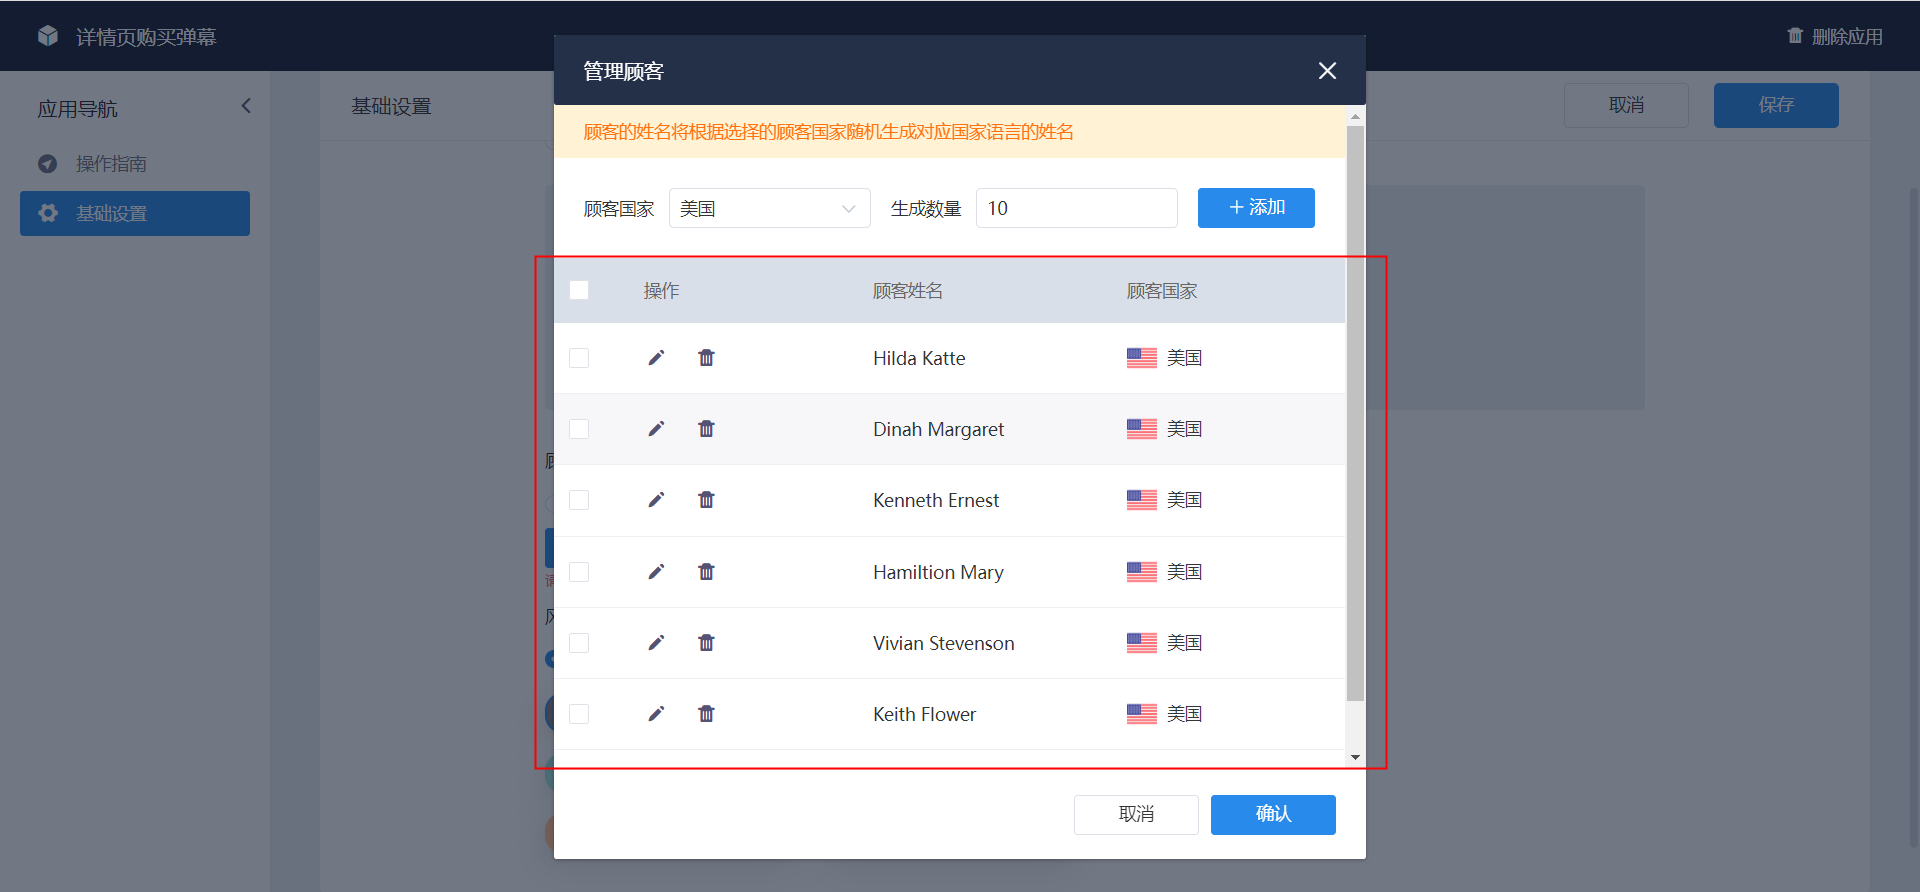Click 取消 in the dialog footer
This screenshot has height=892, width=1920.
[1136, 814]
